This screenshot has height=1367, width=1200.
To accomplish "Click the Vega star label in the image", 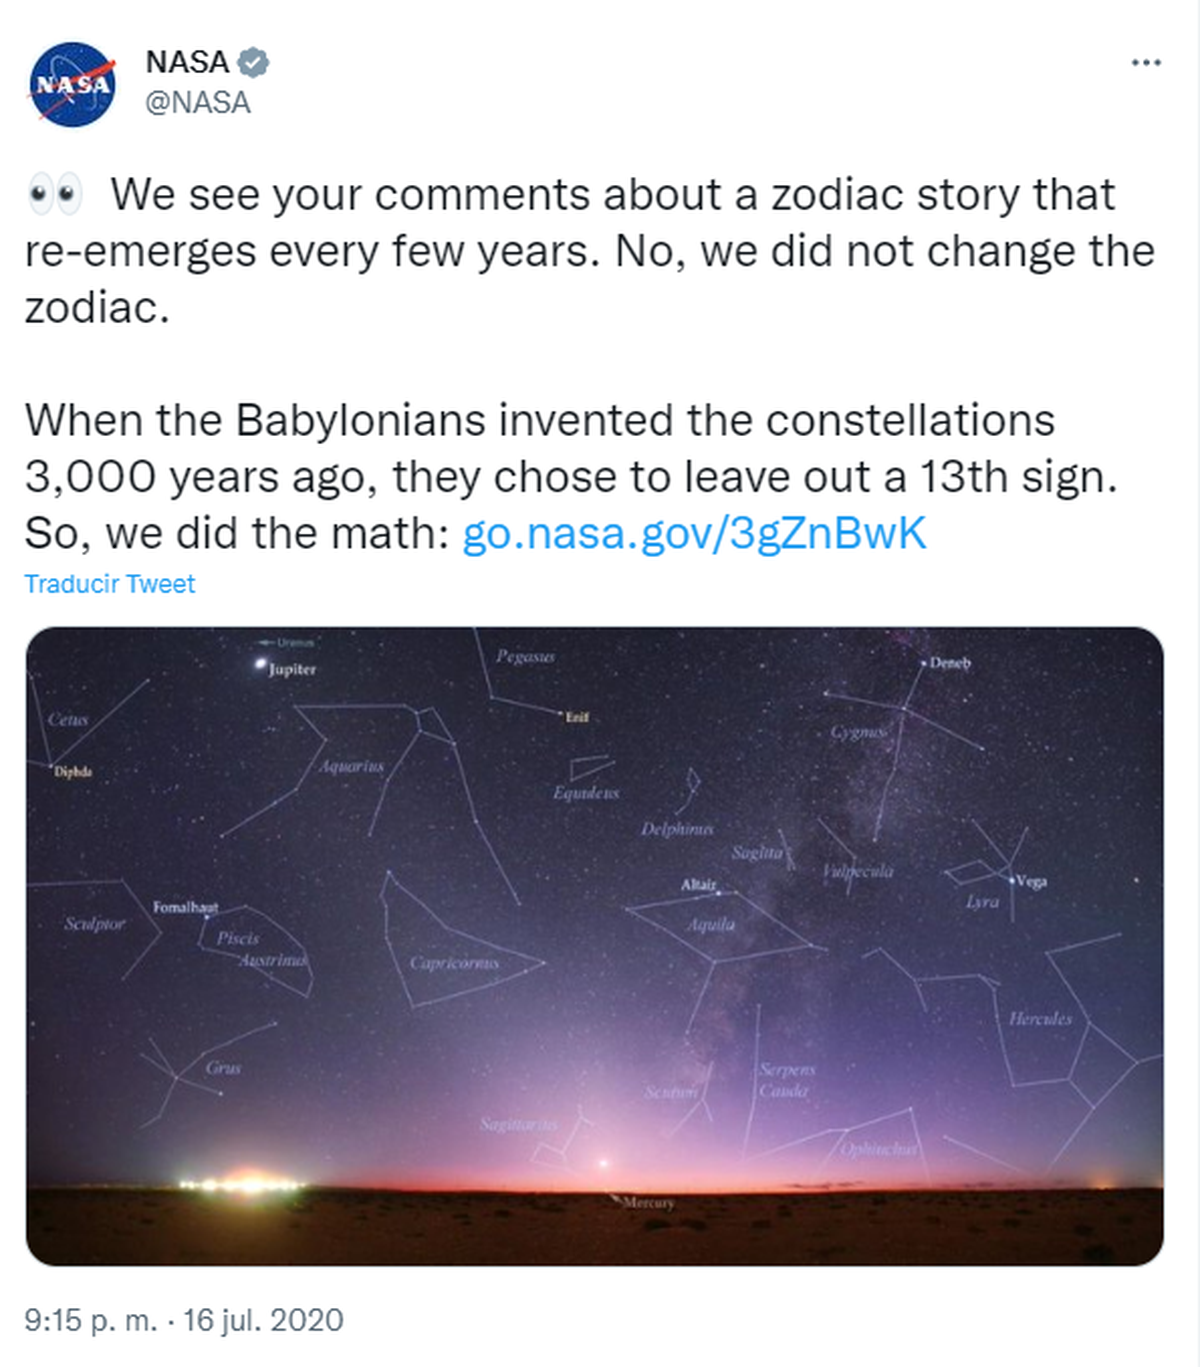I will click(1031, 881).
